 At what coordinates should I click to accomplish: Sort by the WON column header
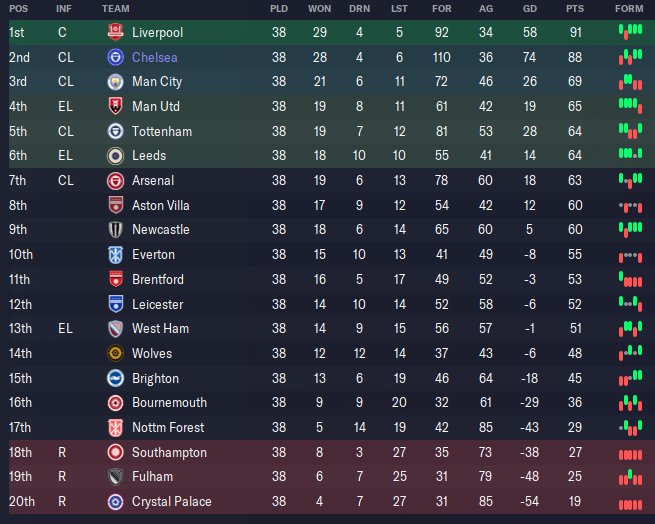click(320, 8)
